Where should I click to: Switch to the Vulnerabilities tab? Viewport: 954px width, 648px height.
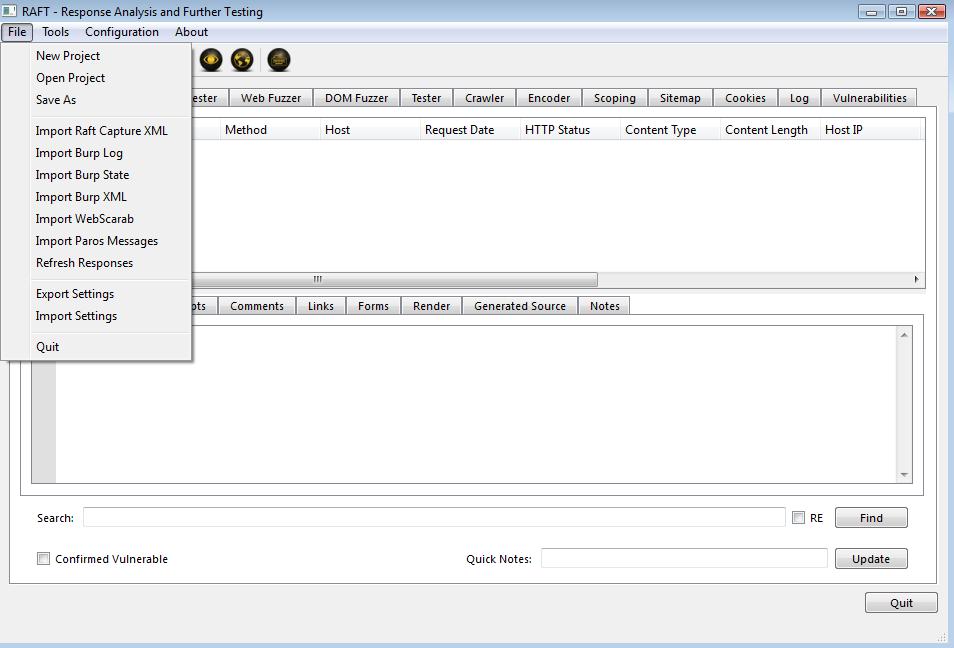869,98
